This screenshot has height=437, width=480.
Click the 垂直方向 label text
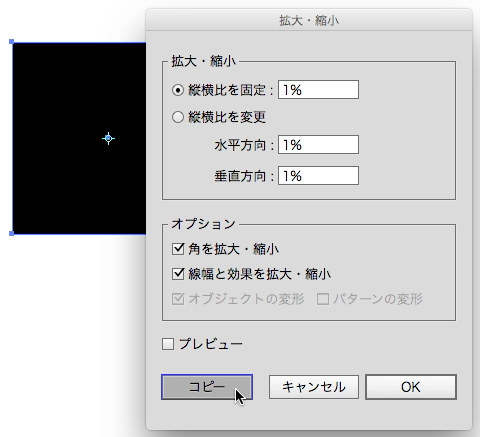[240, 176]
